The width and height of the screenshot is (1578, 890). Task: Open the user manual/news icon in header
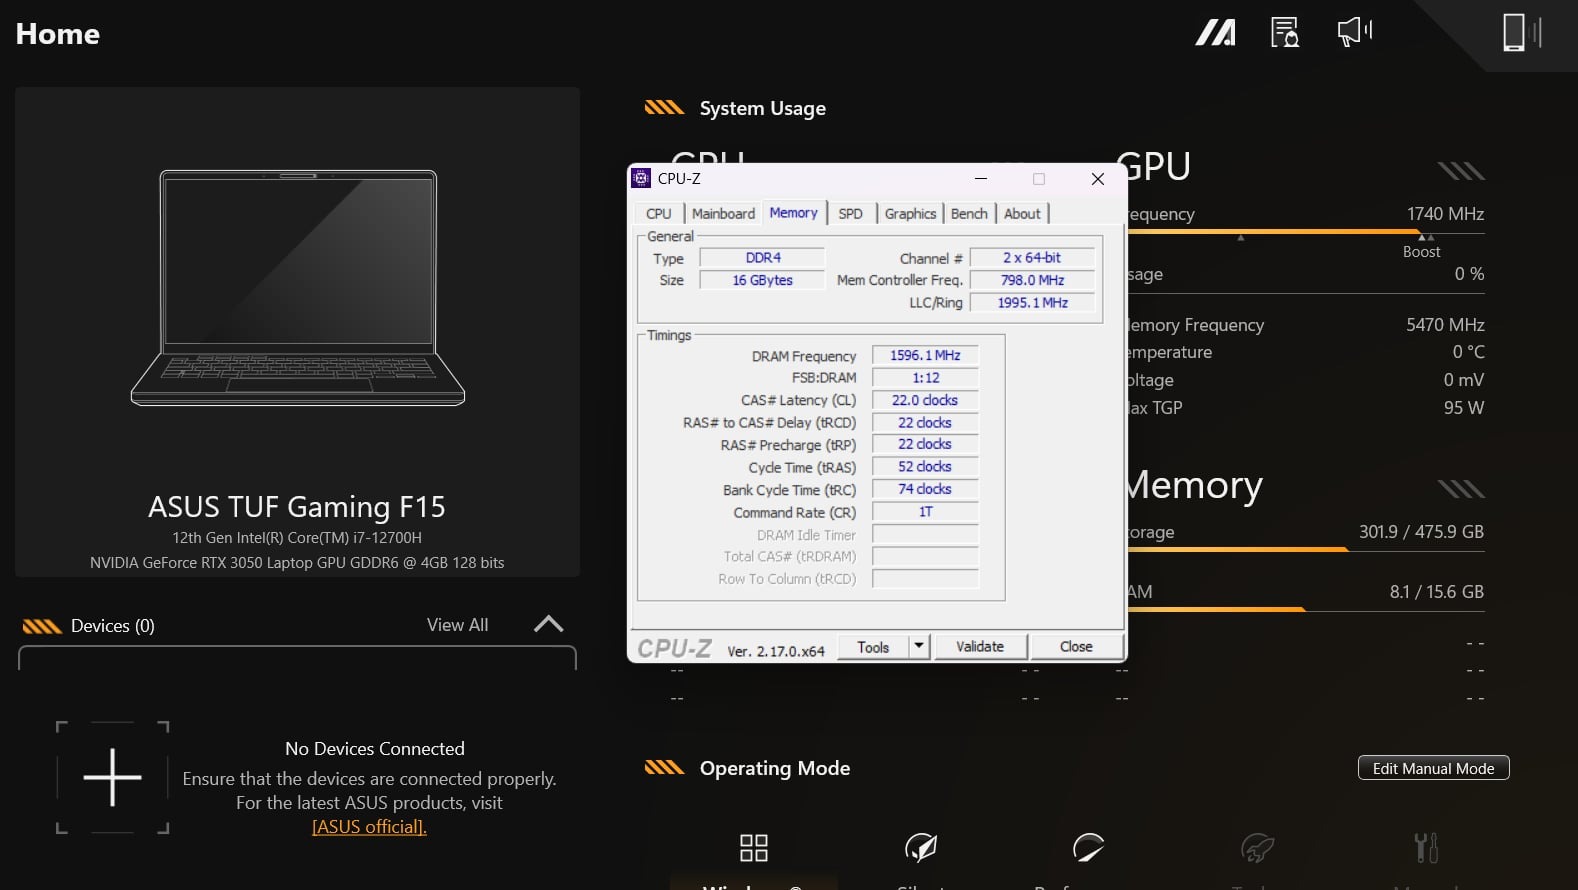tap(1285, 32)
